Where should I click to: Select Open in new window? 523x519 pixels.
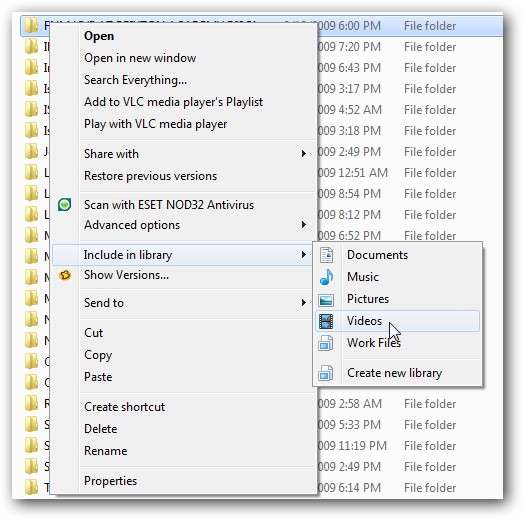[140, 58]
